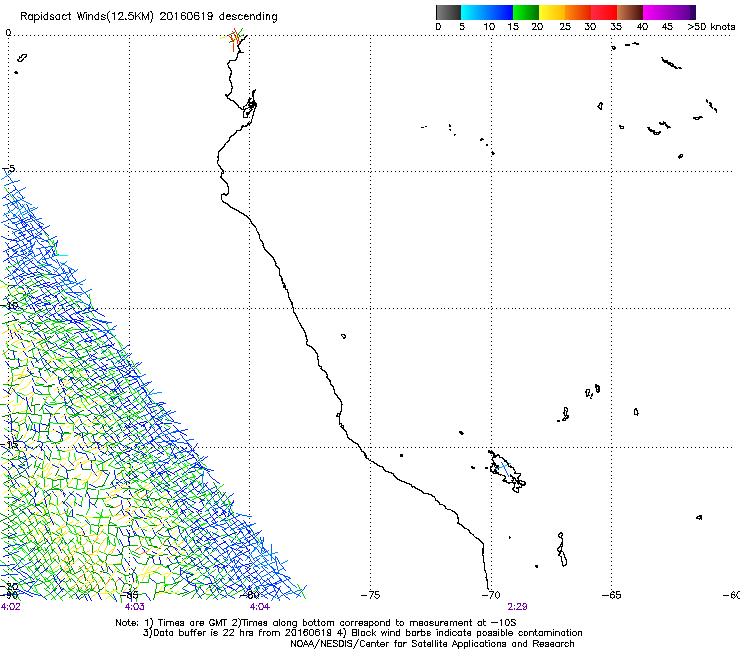
Task: Click the "NOAA/NESDIS/Center for Satellite Applications" credit line
Action: (x=432, y=644)
